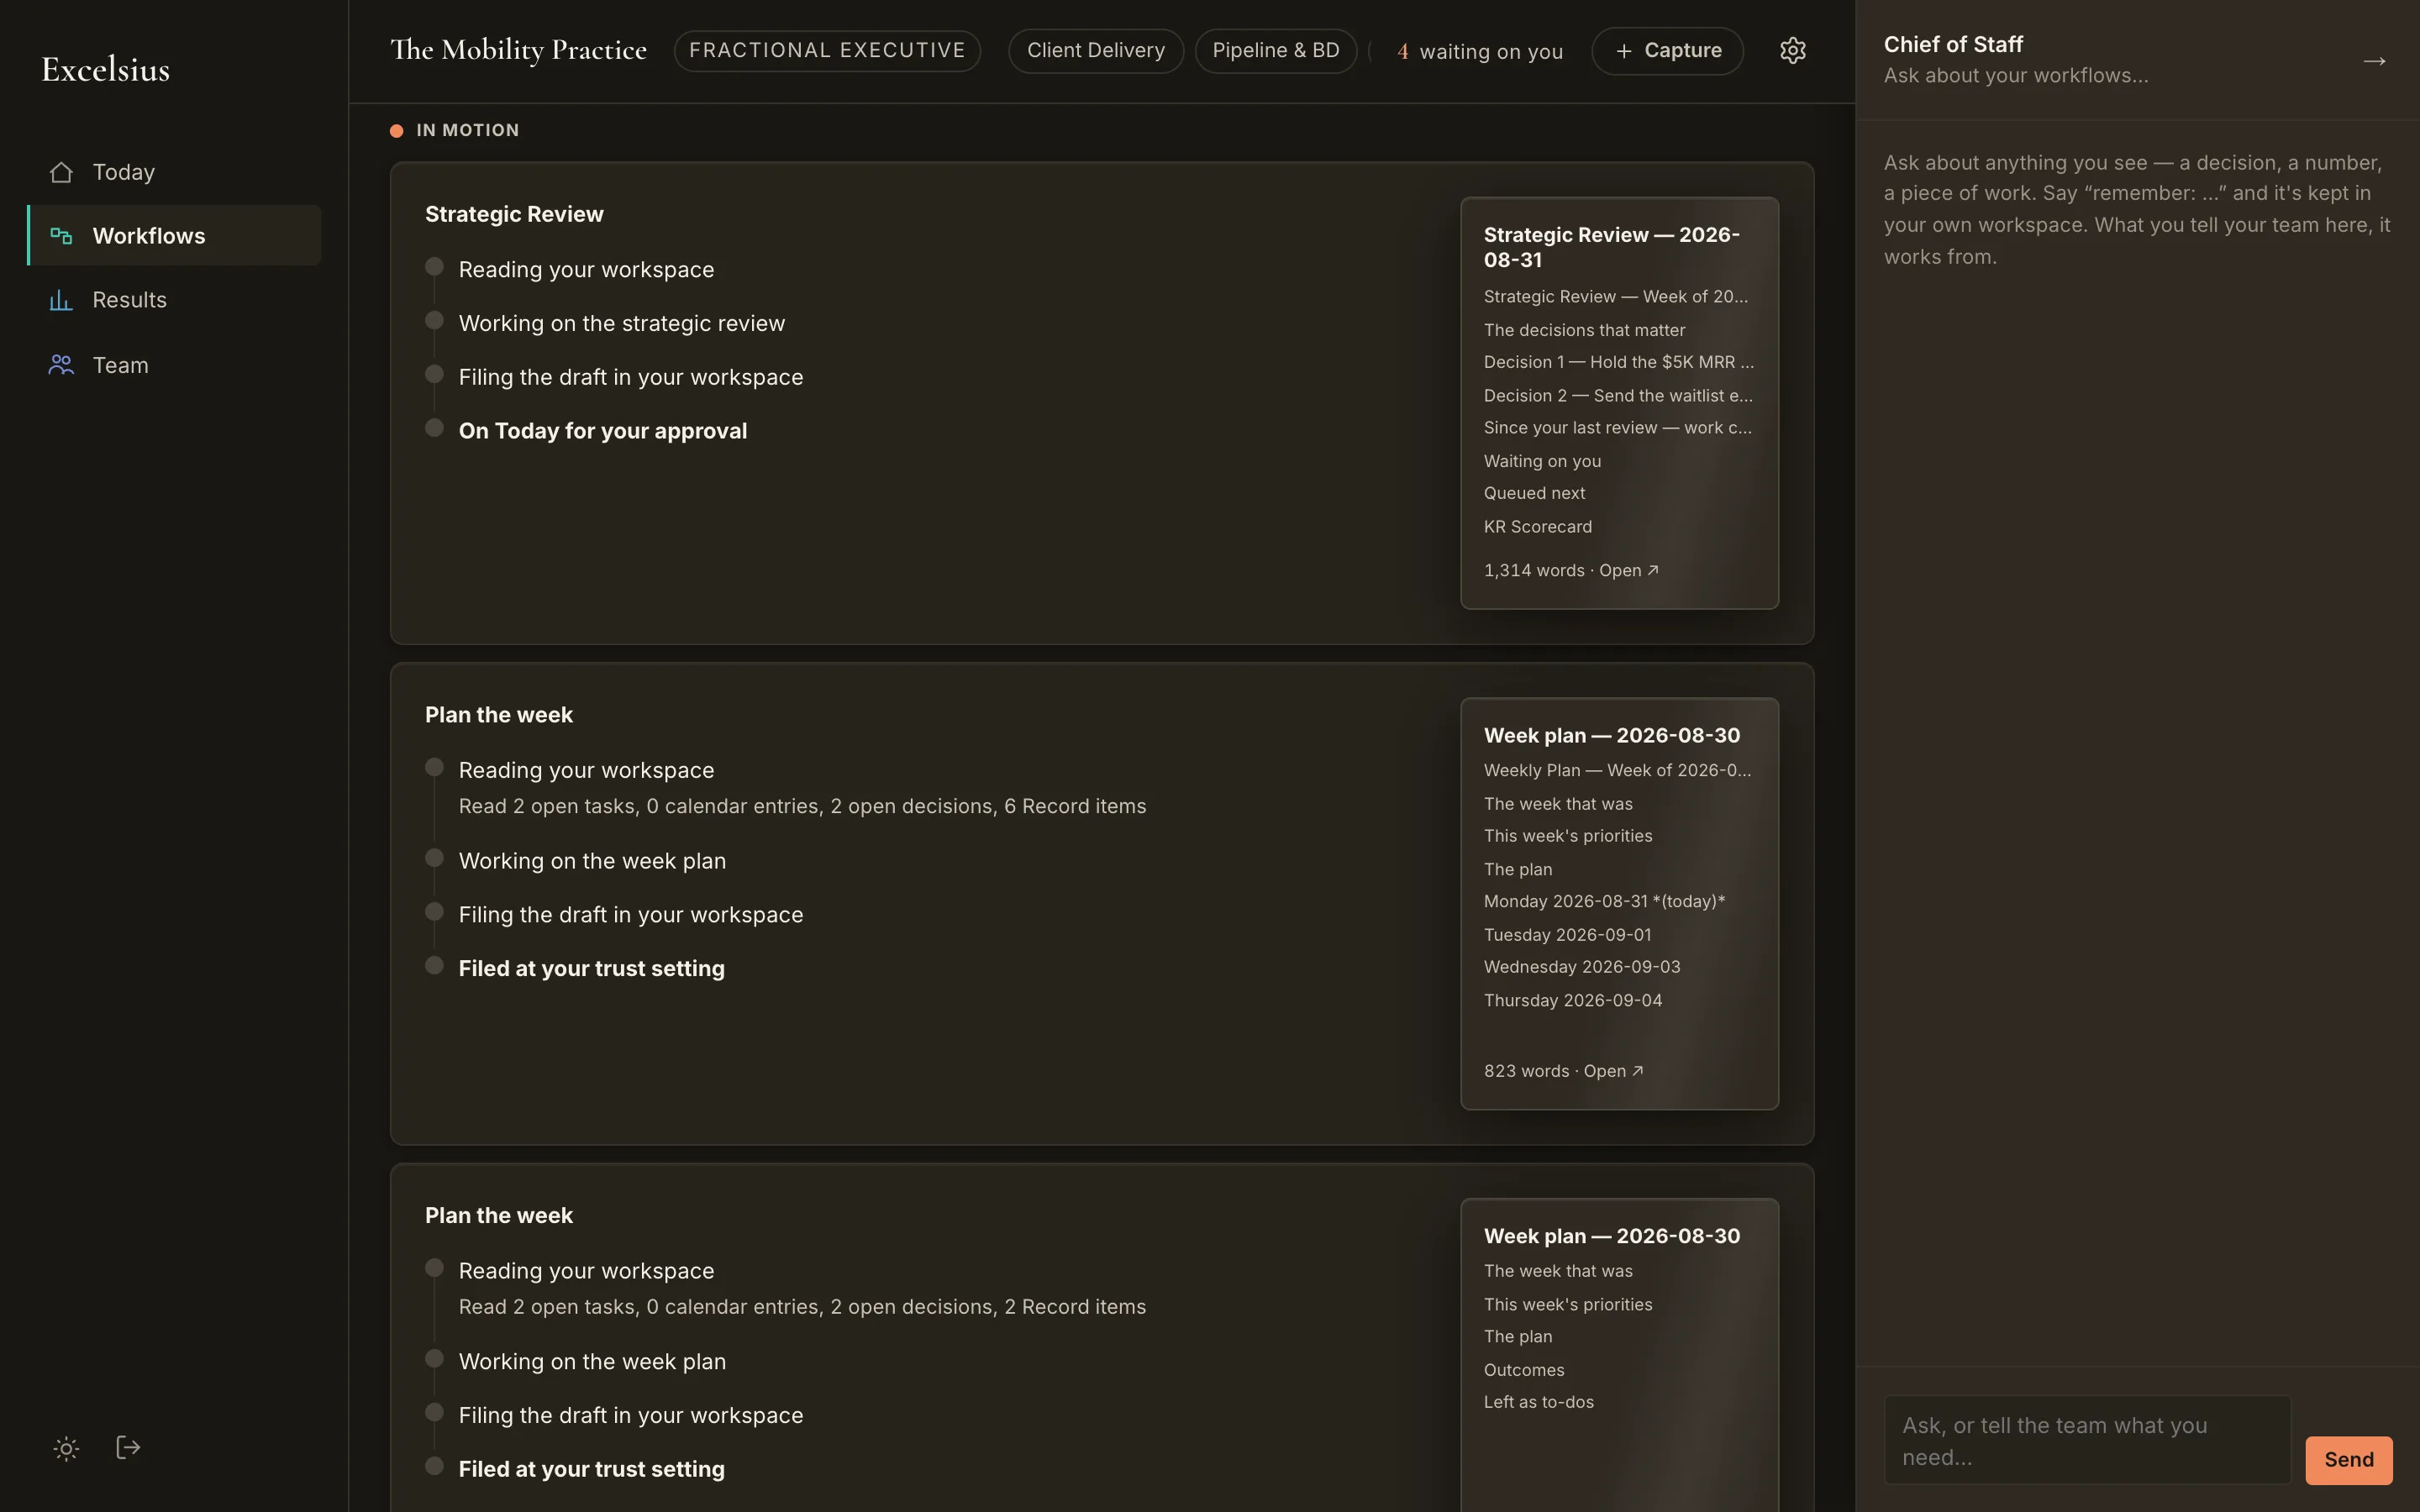
Task: Click the Fractional Executive badge
Action: (827, 51)
